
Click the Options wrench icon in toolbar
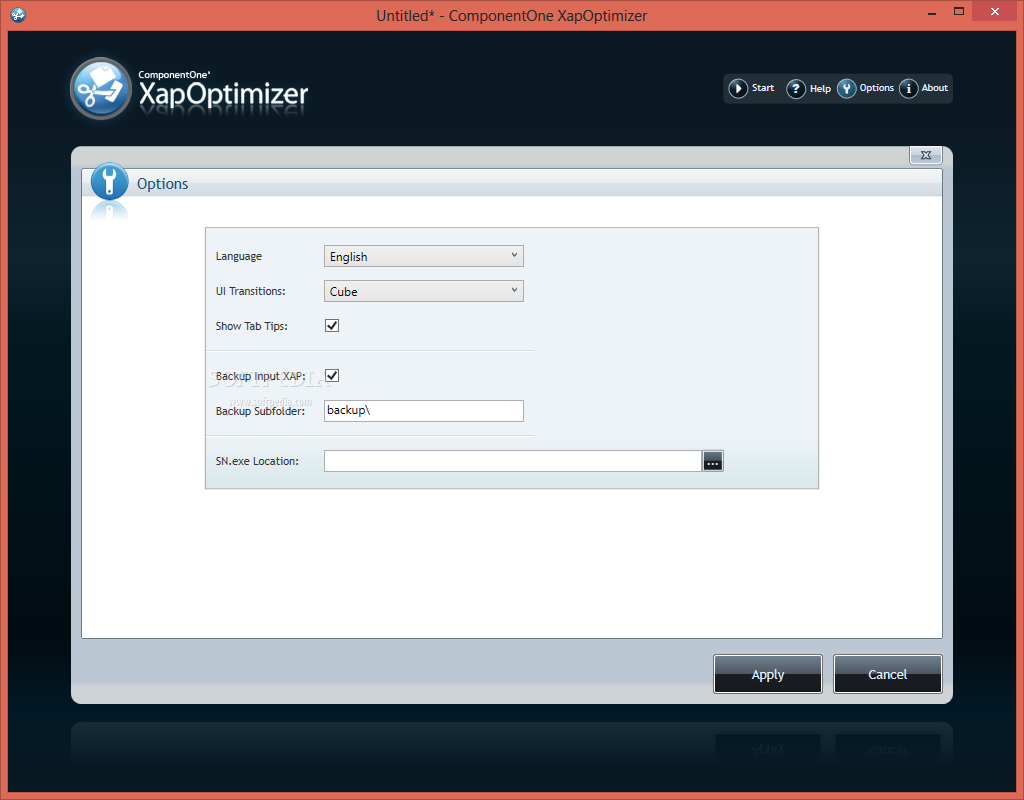(846, 88)
